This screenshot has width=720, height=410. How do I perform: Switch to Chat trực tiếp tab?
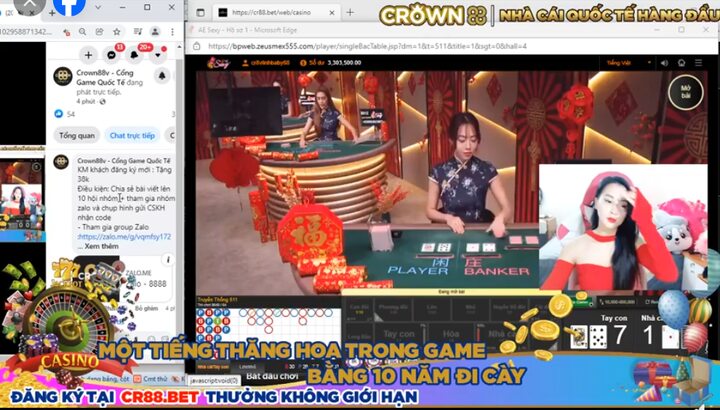click(x=131, y=135)
